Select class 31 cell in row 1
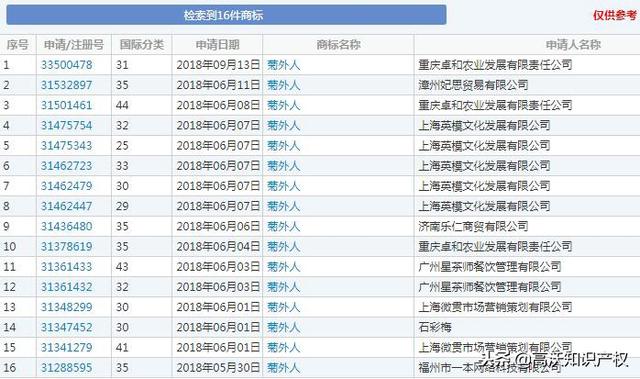The height and width of the screenshot is (379, 640). 122,65
